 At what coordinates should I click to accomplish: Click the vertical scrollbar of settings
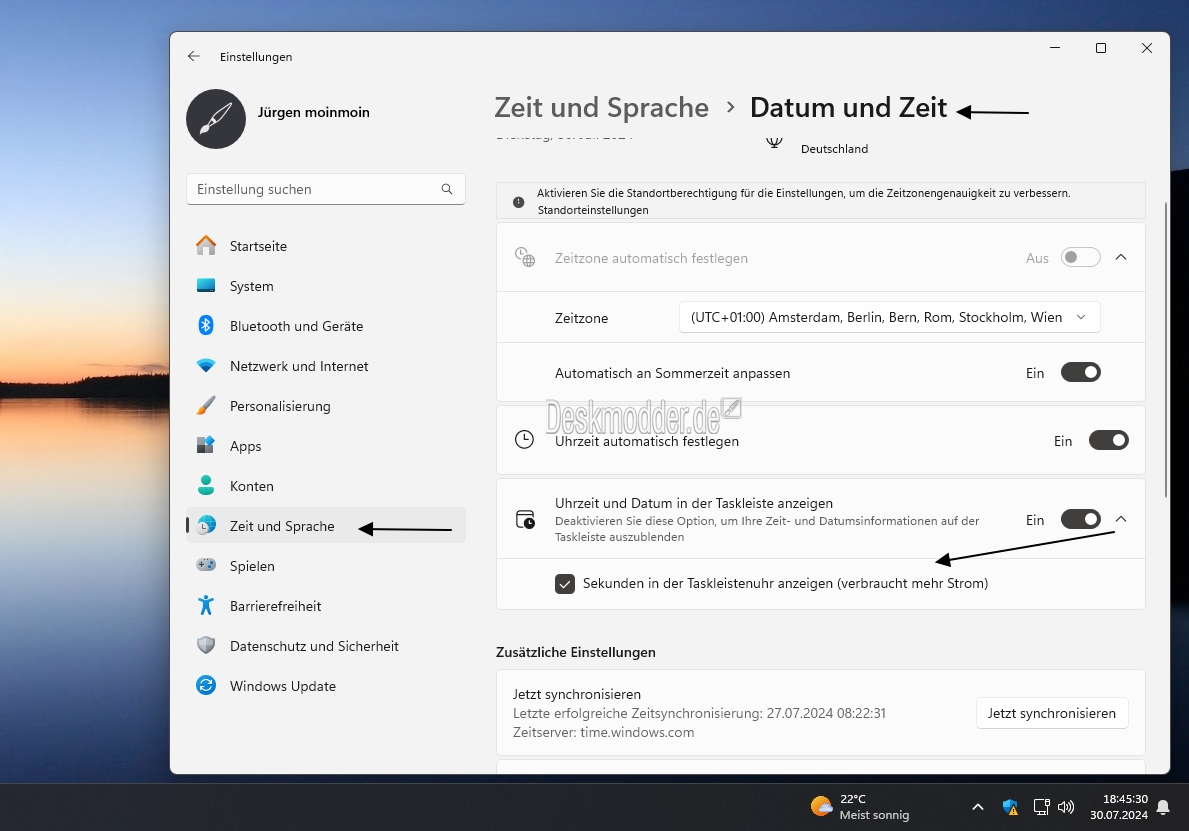click(x=1166, y=350)
